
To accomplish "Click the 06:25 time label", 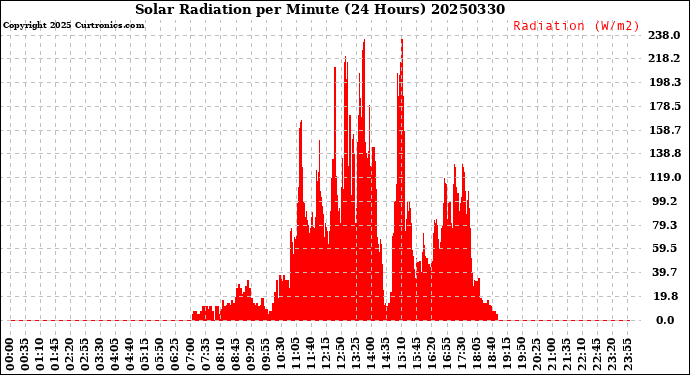I will pyautogui.click(x=176, y=355).
